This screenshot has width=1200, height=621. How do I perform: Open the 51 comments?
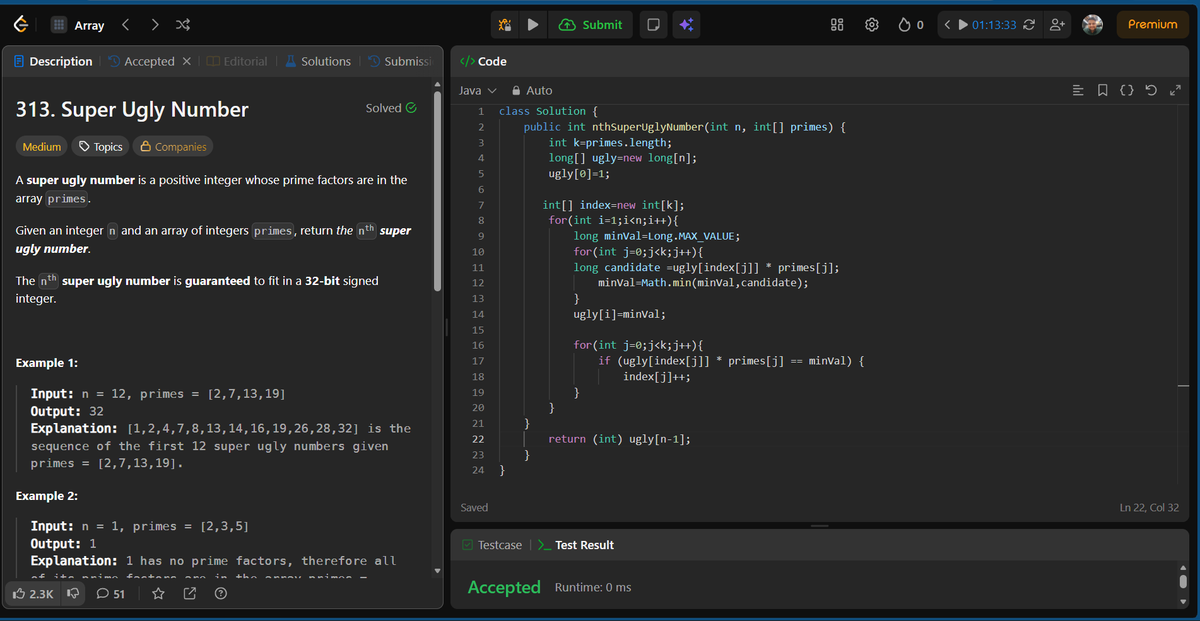110,595
